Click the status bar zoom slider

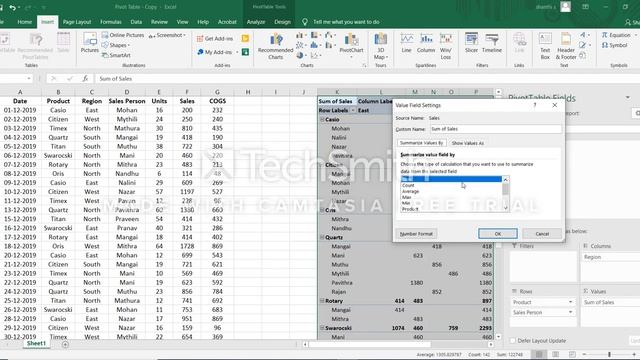609,354
